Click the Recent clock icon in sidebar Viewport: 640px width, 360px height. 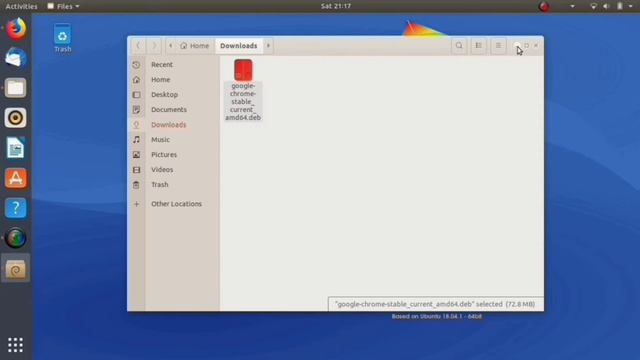(x=136, y=64)
